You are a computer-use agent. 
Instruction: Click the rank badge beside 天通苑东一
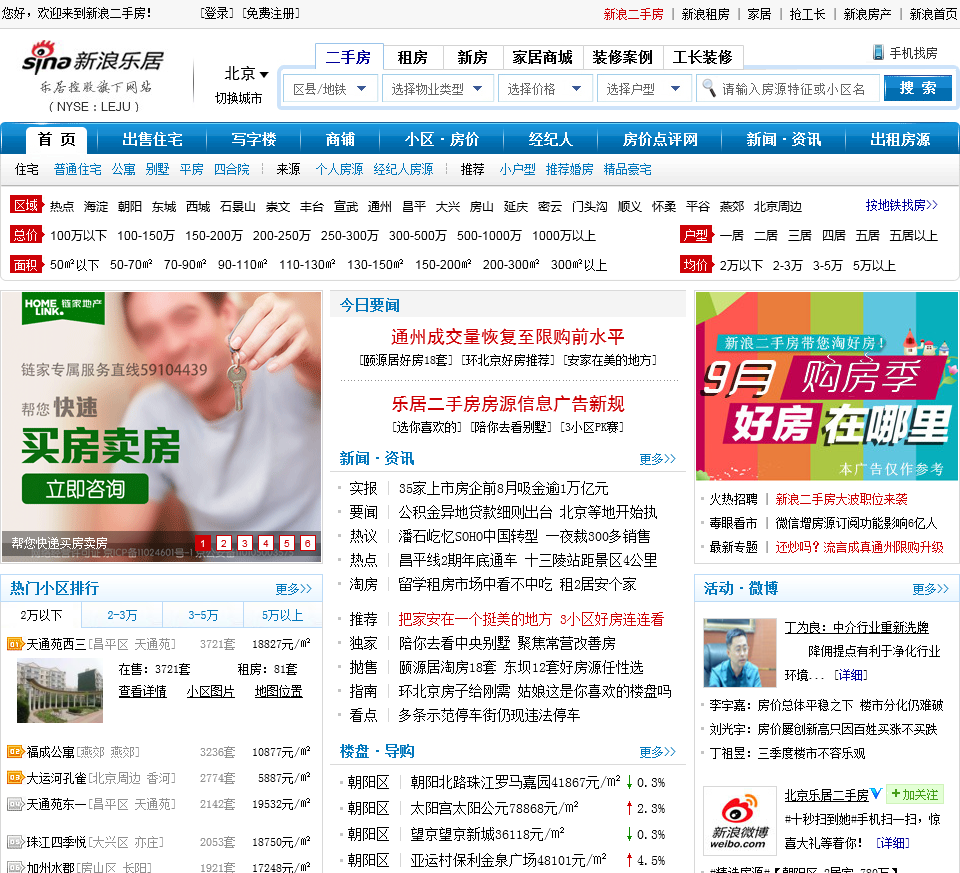(x=15, y=804)
